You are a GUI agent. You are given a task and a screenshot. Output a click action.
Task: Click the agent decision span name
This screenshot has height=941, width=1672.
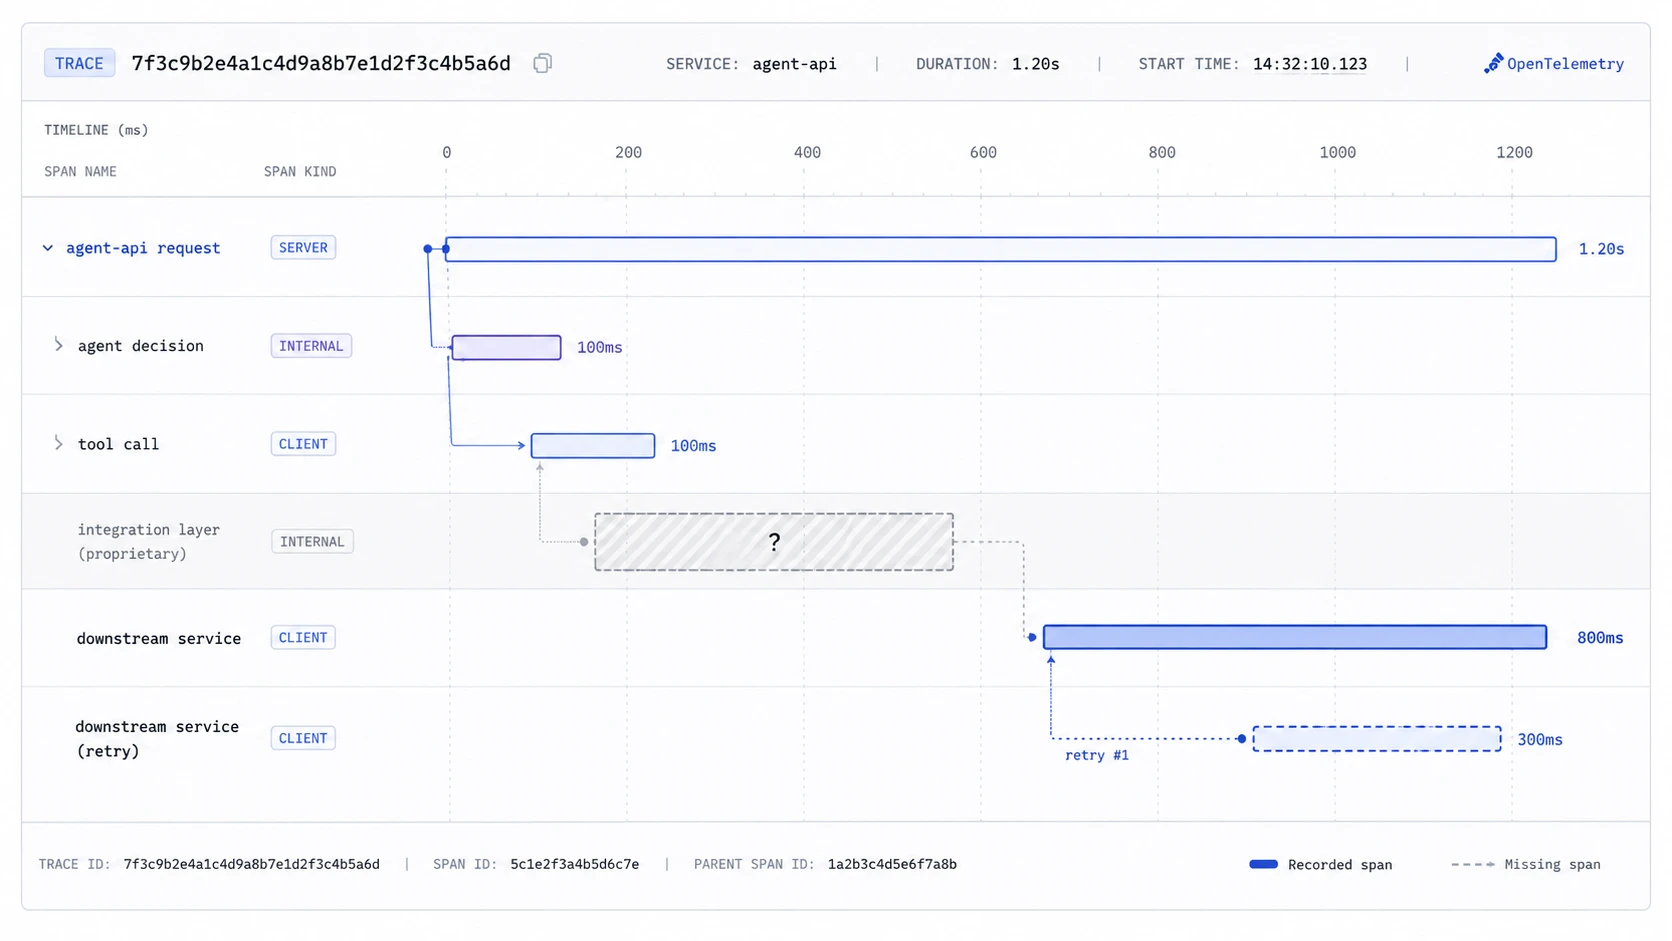click(x=141, y=346)
